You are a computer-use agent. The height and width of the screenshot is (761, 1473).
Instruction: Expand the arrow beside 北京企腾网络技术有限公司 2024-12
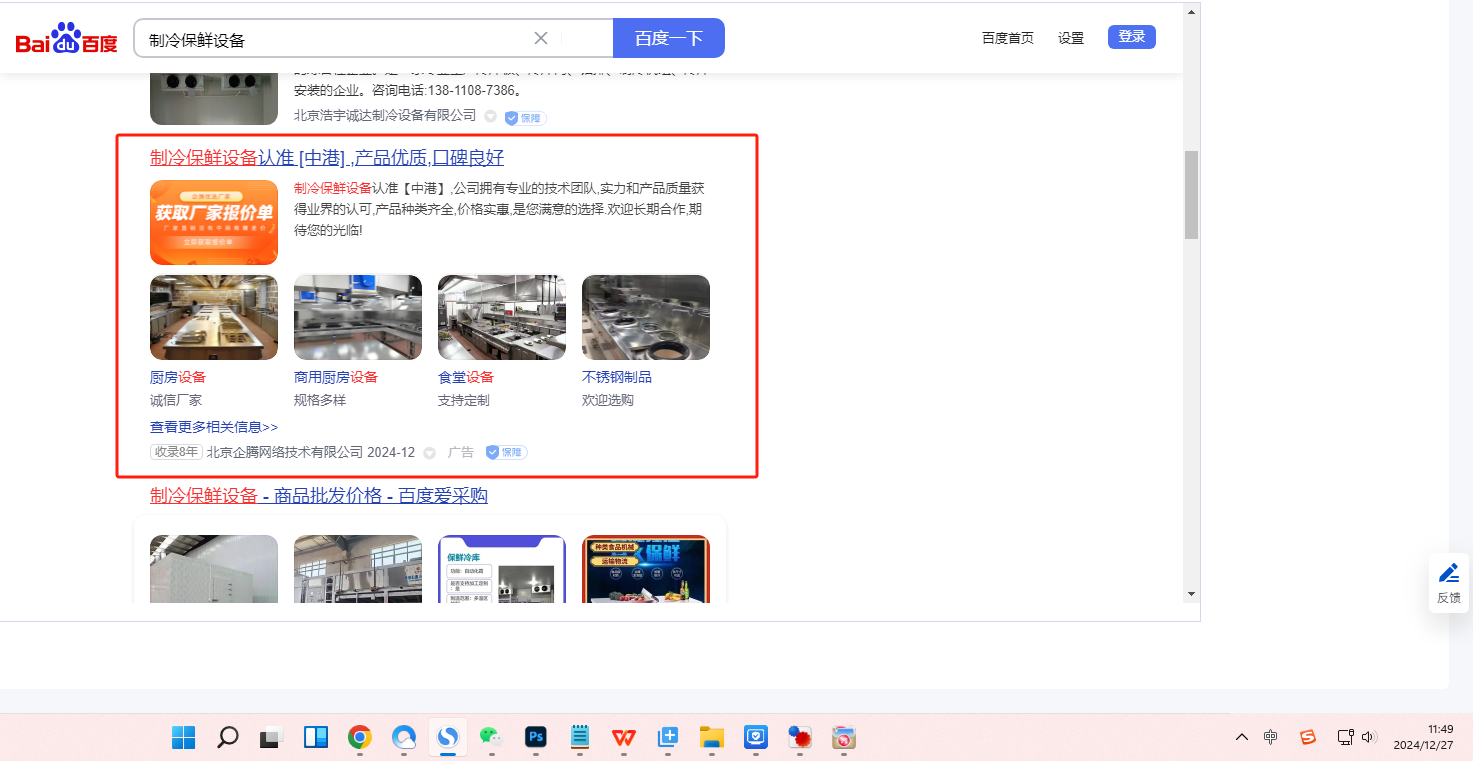[x=430, y=453]
